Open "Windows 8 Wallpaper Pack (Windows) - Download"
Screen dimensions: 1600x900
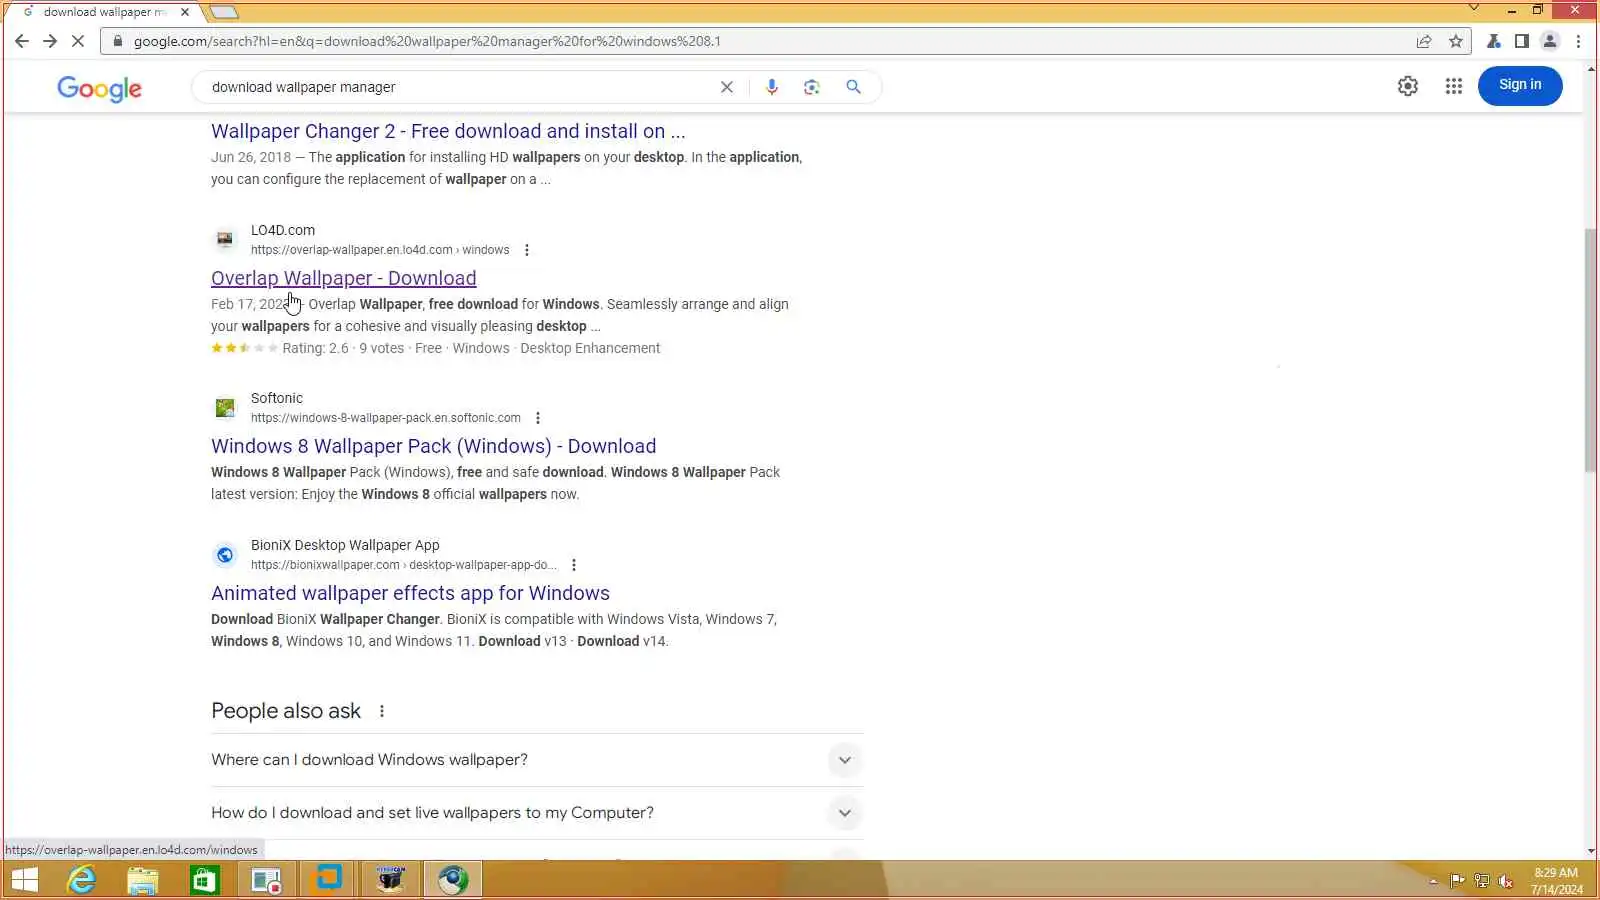click(x=434, y=446)
